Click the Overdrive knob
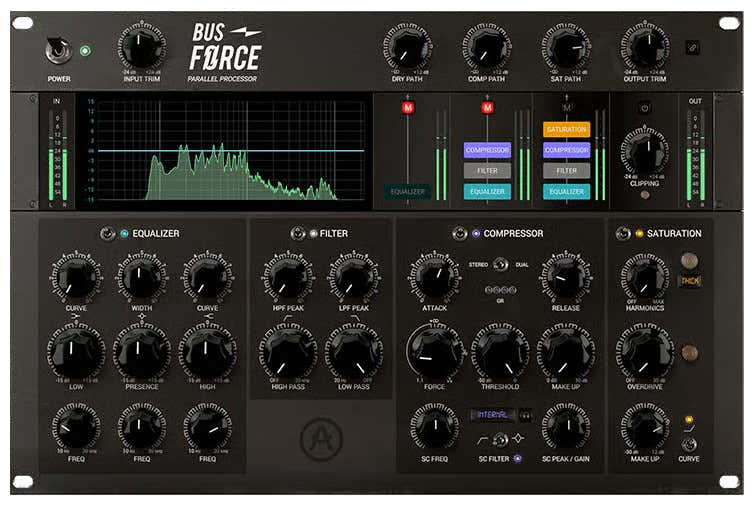 645,353
